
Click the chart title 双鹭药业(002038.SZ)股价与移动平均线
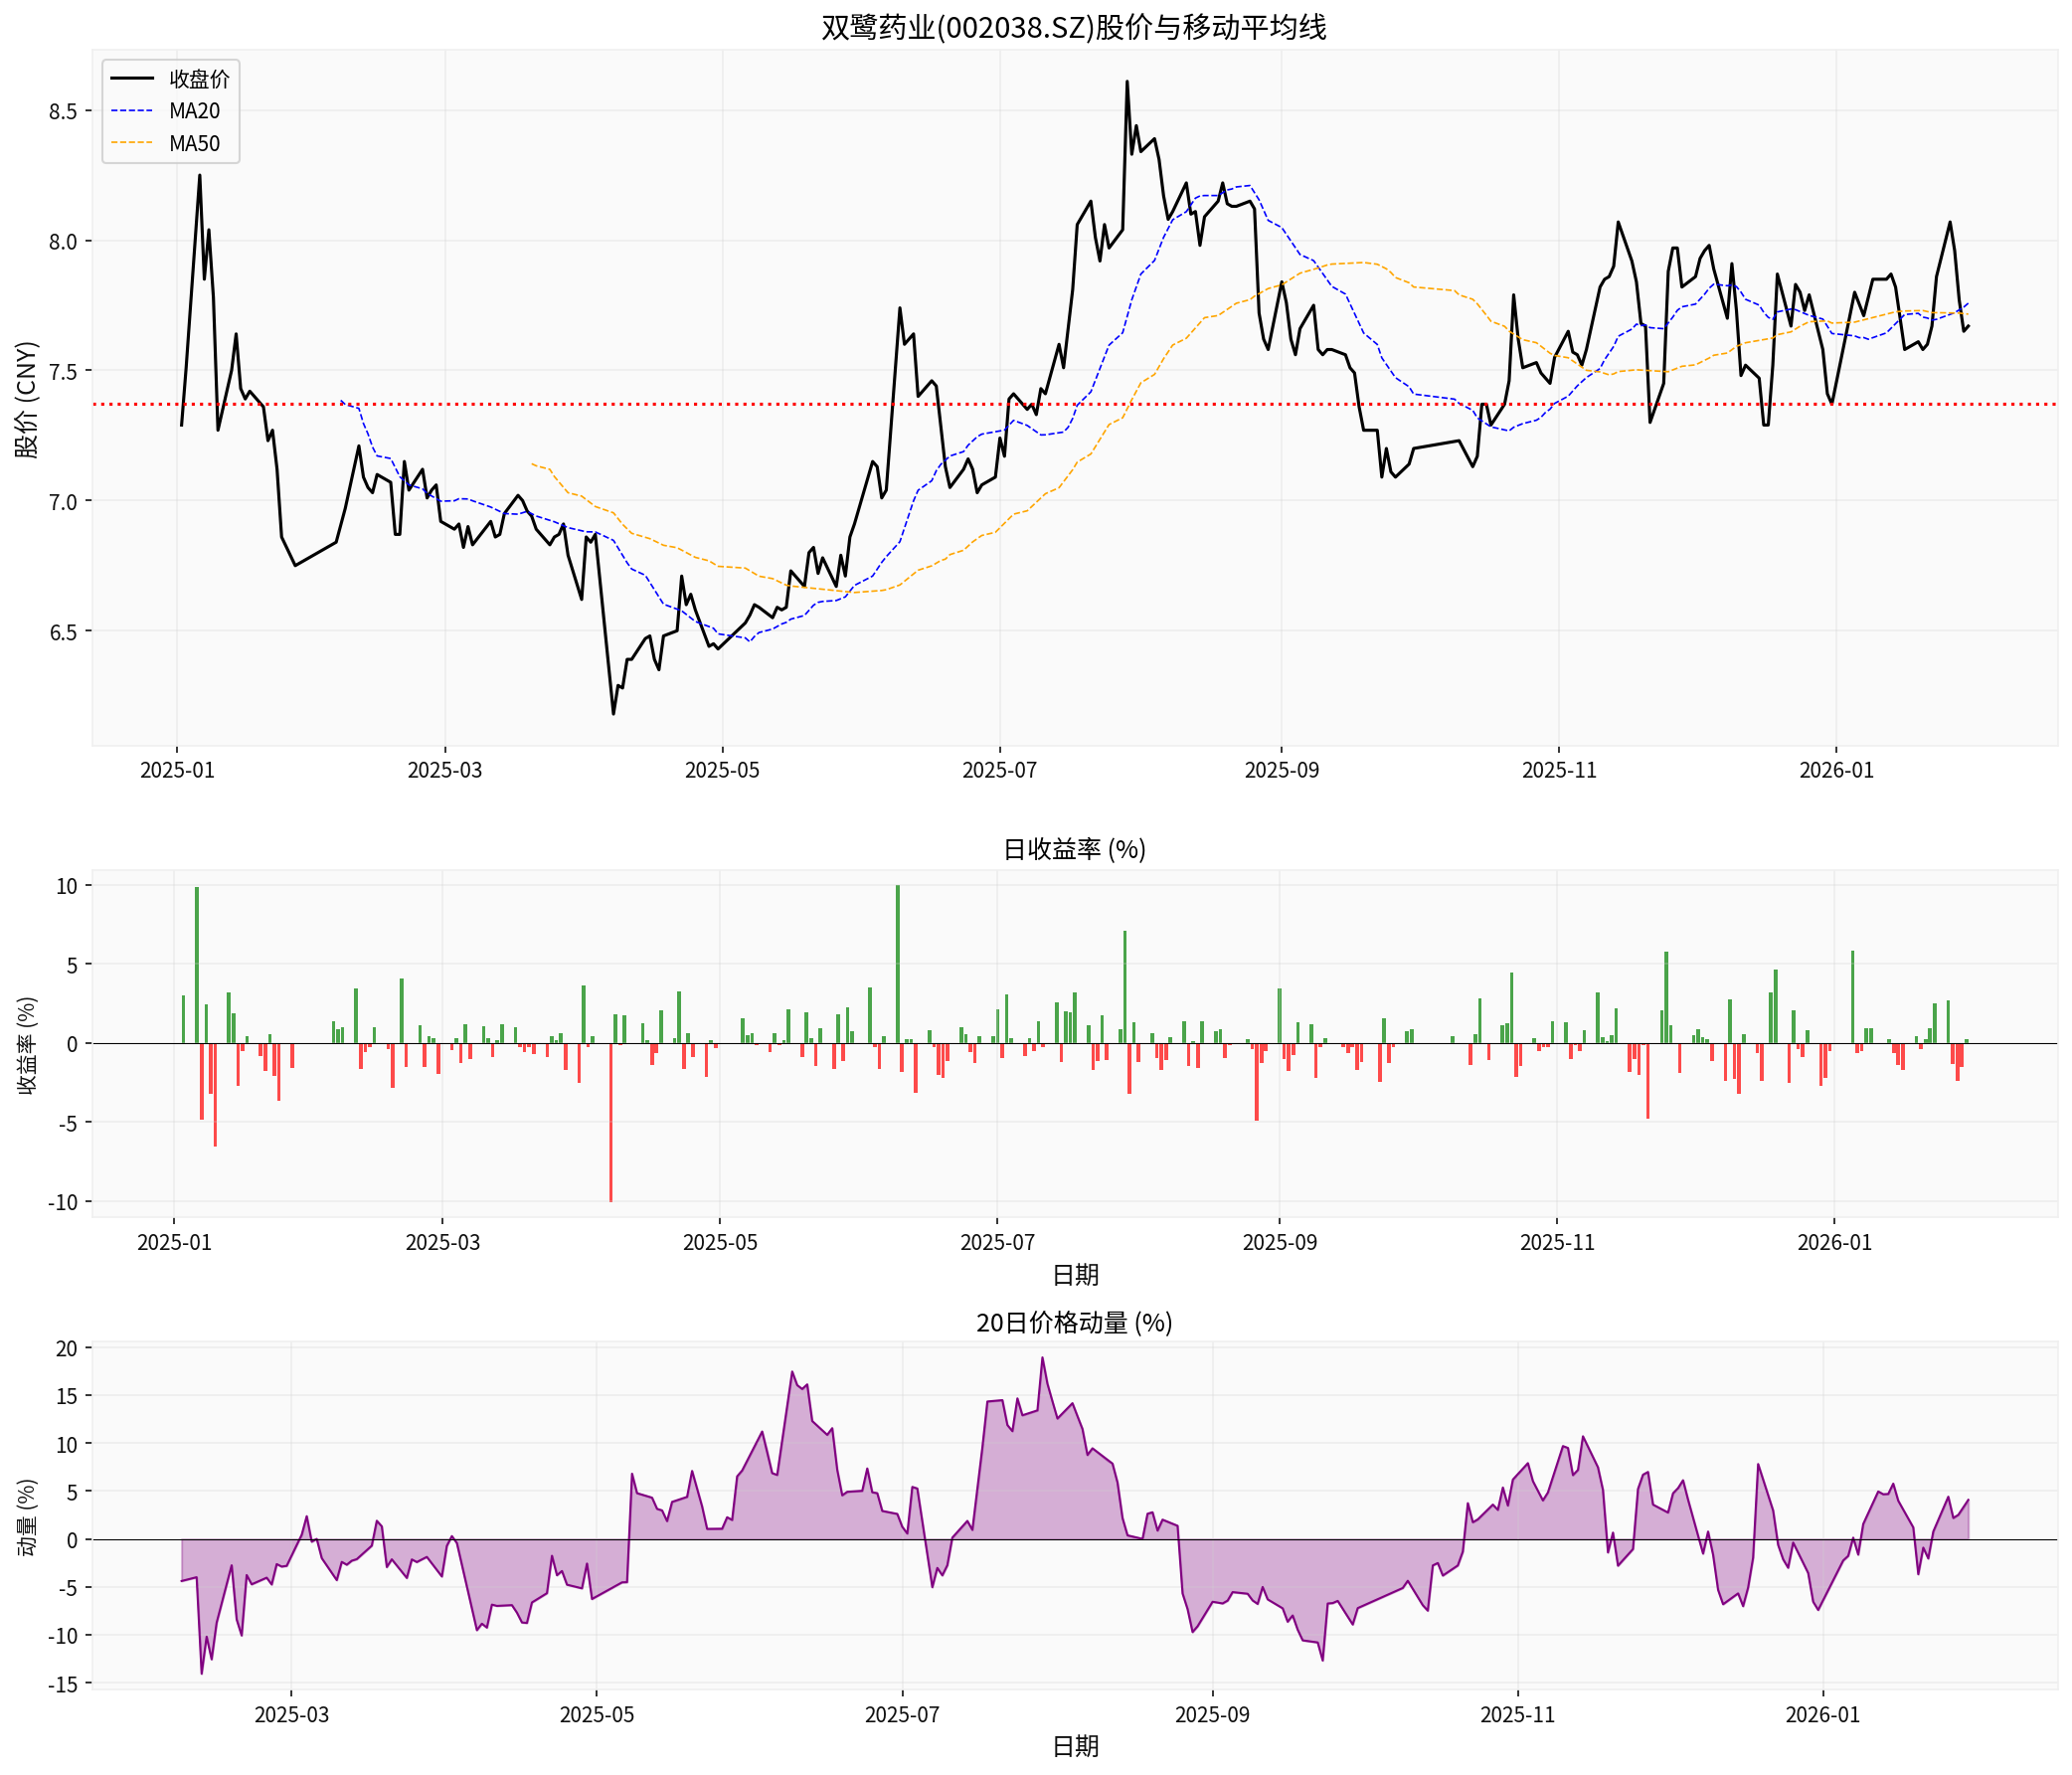click(x=1074, y=27)
